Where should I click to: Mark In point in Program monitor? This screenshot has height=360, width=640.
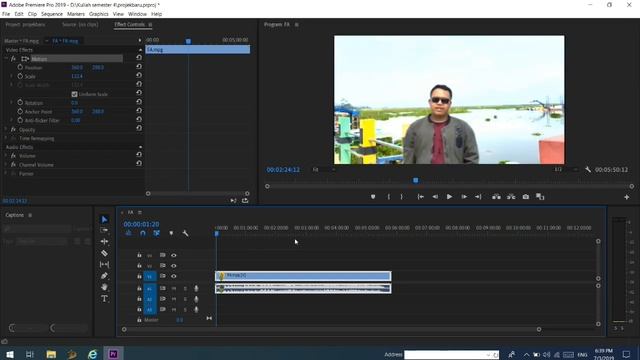point(388,197)
